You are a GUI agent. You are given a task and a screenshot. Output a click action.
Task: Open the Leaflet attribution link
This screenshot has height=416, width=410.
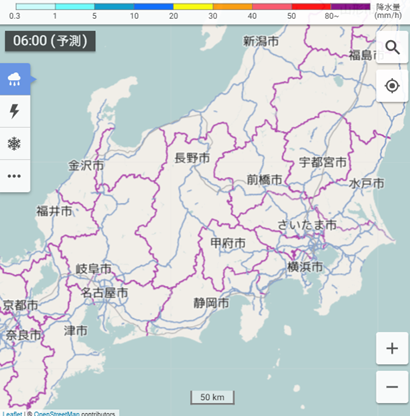(12, 414)
